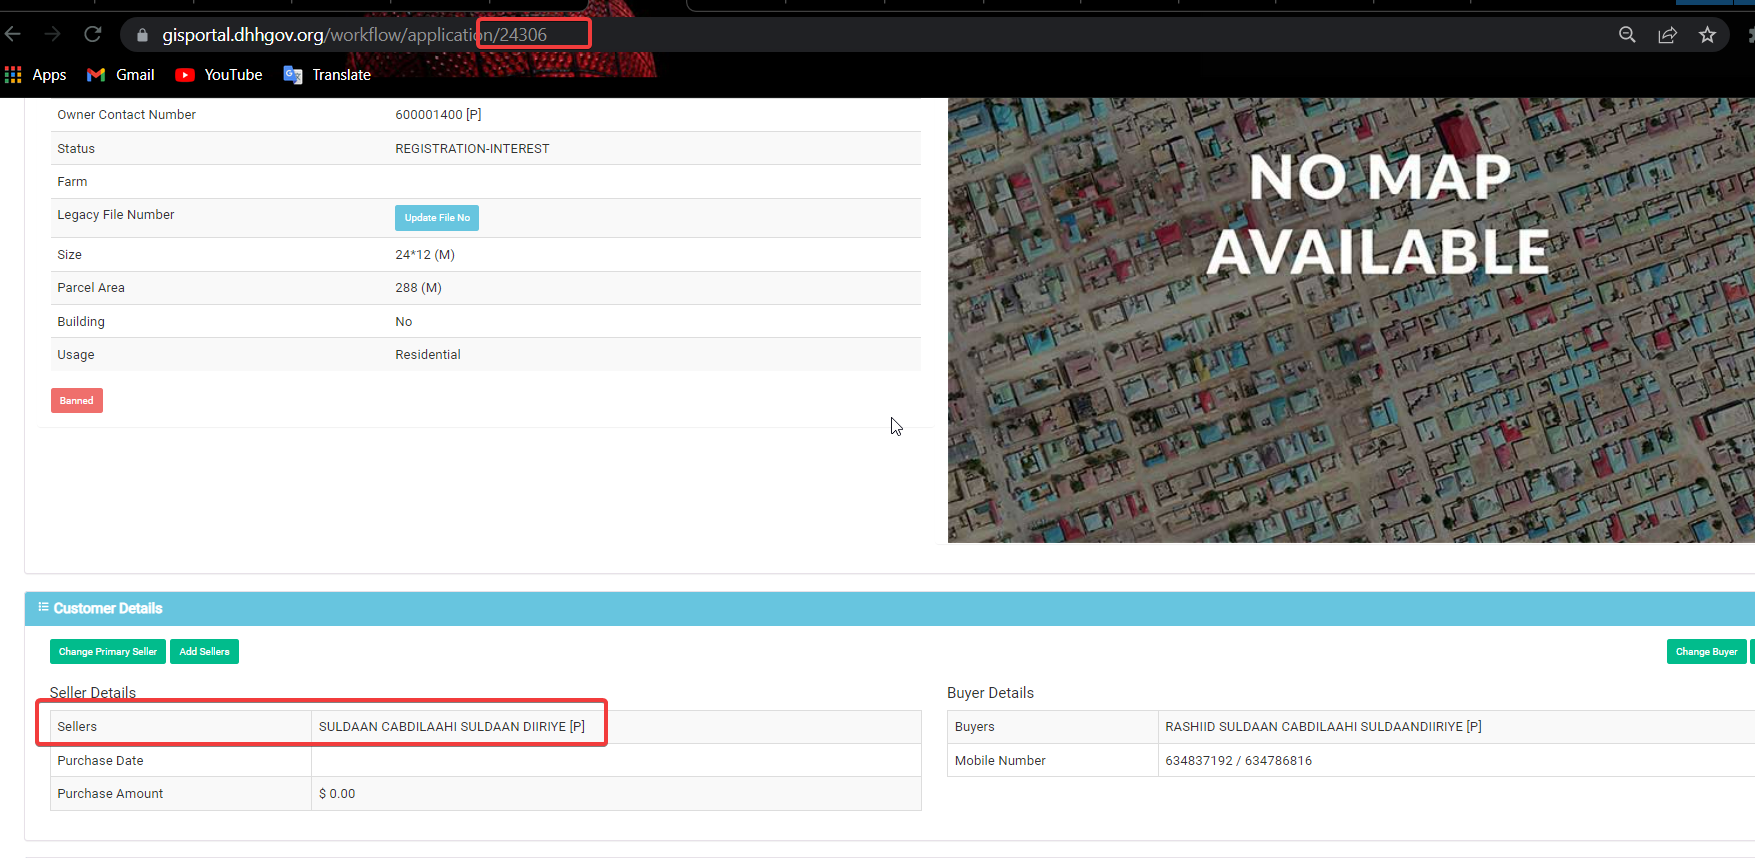Click the Buyer Details heading
Viewport: 1755px width, 858px height.
click(990, 693)
